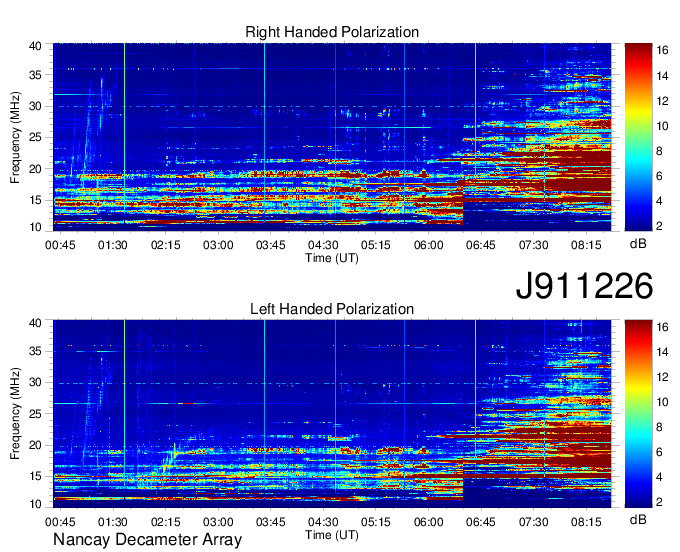Click the Right Handed Polarization spectrogram image
The width and height of the screenshot is (680, 552).
[x=332, y=137]
